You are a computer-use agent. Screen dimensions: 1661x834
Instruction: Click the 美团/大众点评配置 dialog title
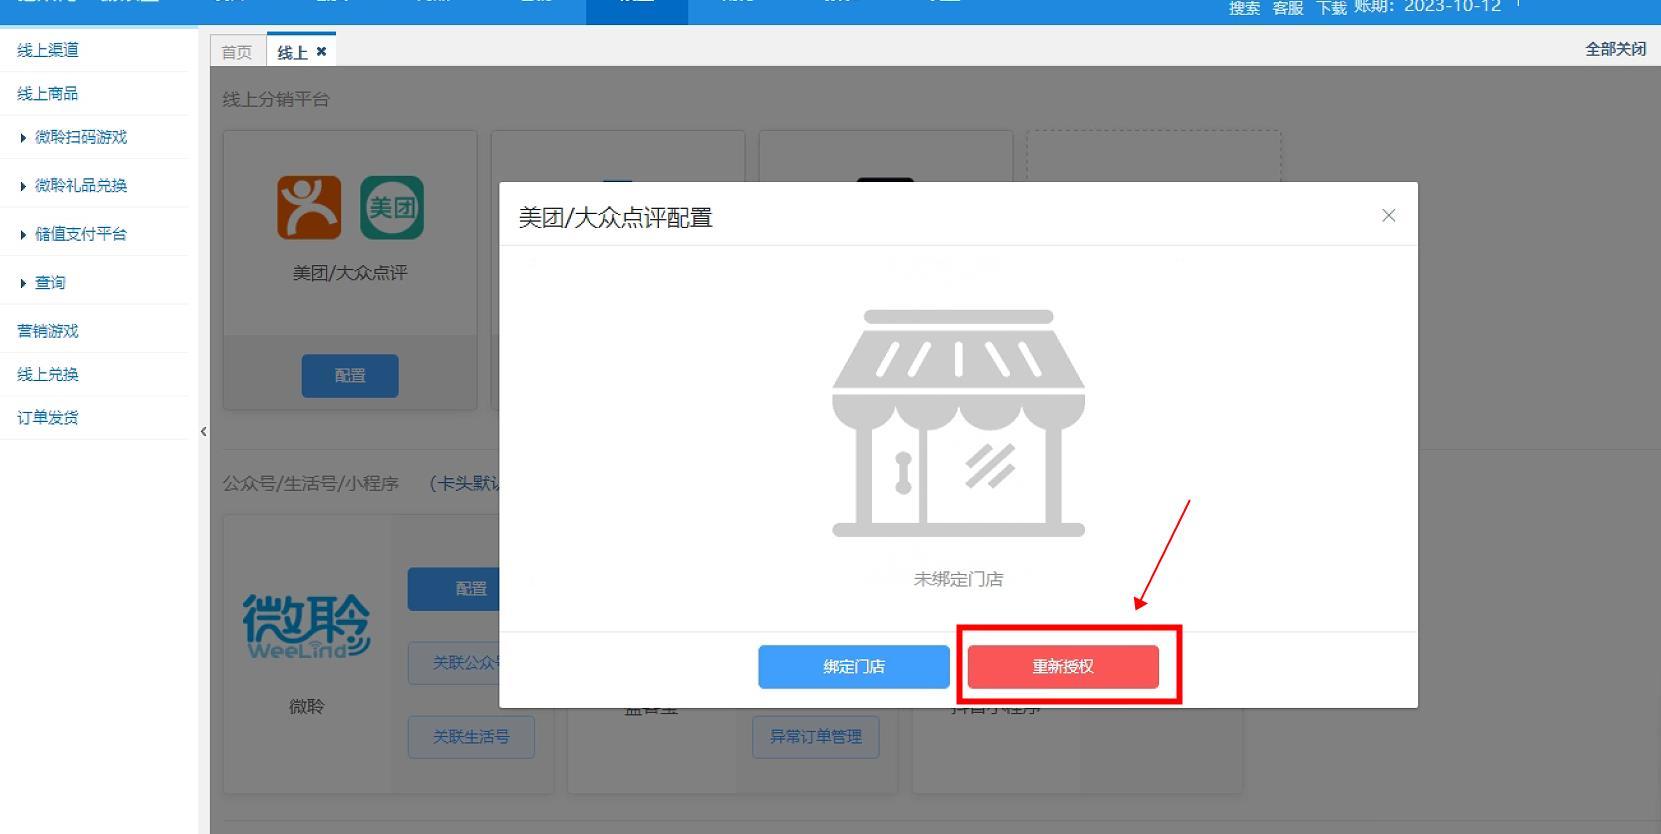(x=615, y=217)
